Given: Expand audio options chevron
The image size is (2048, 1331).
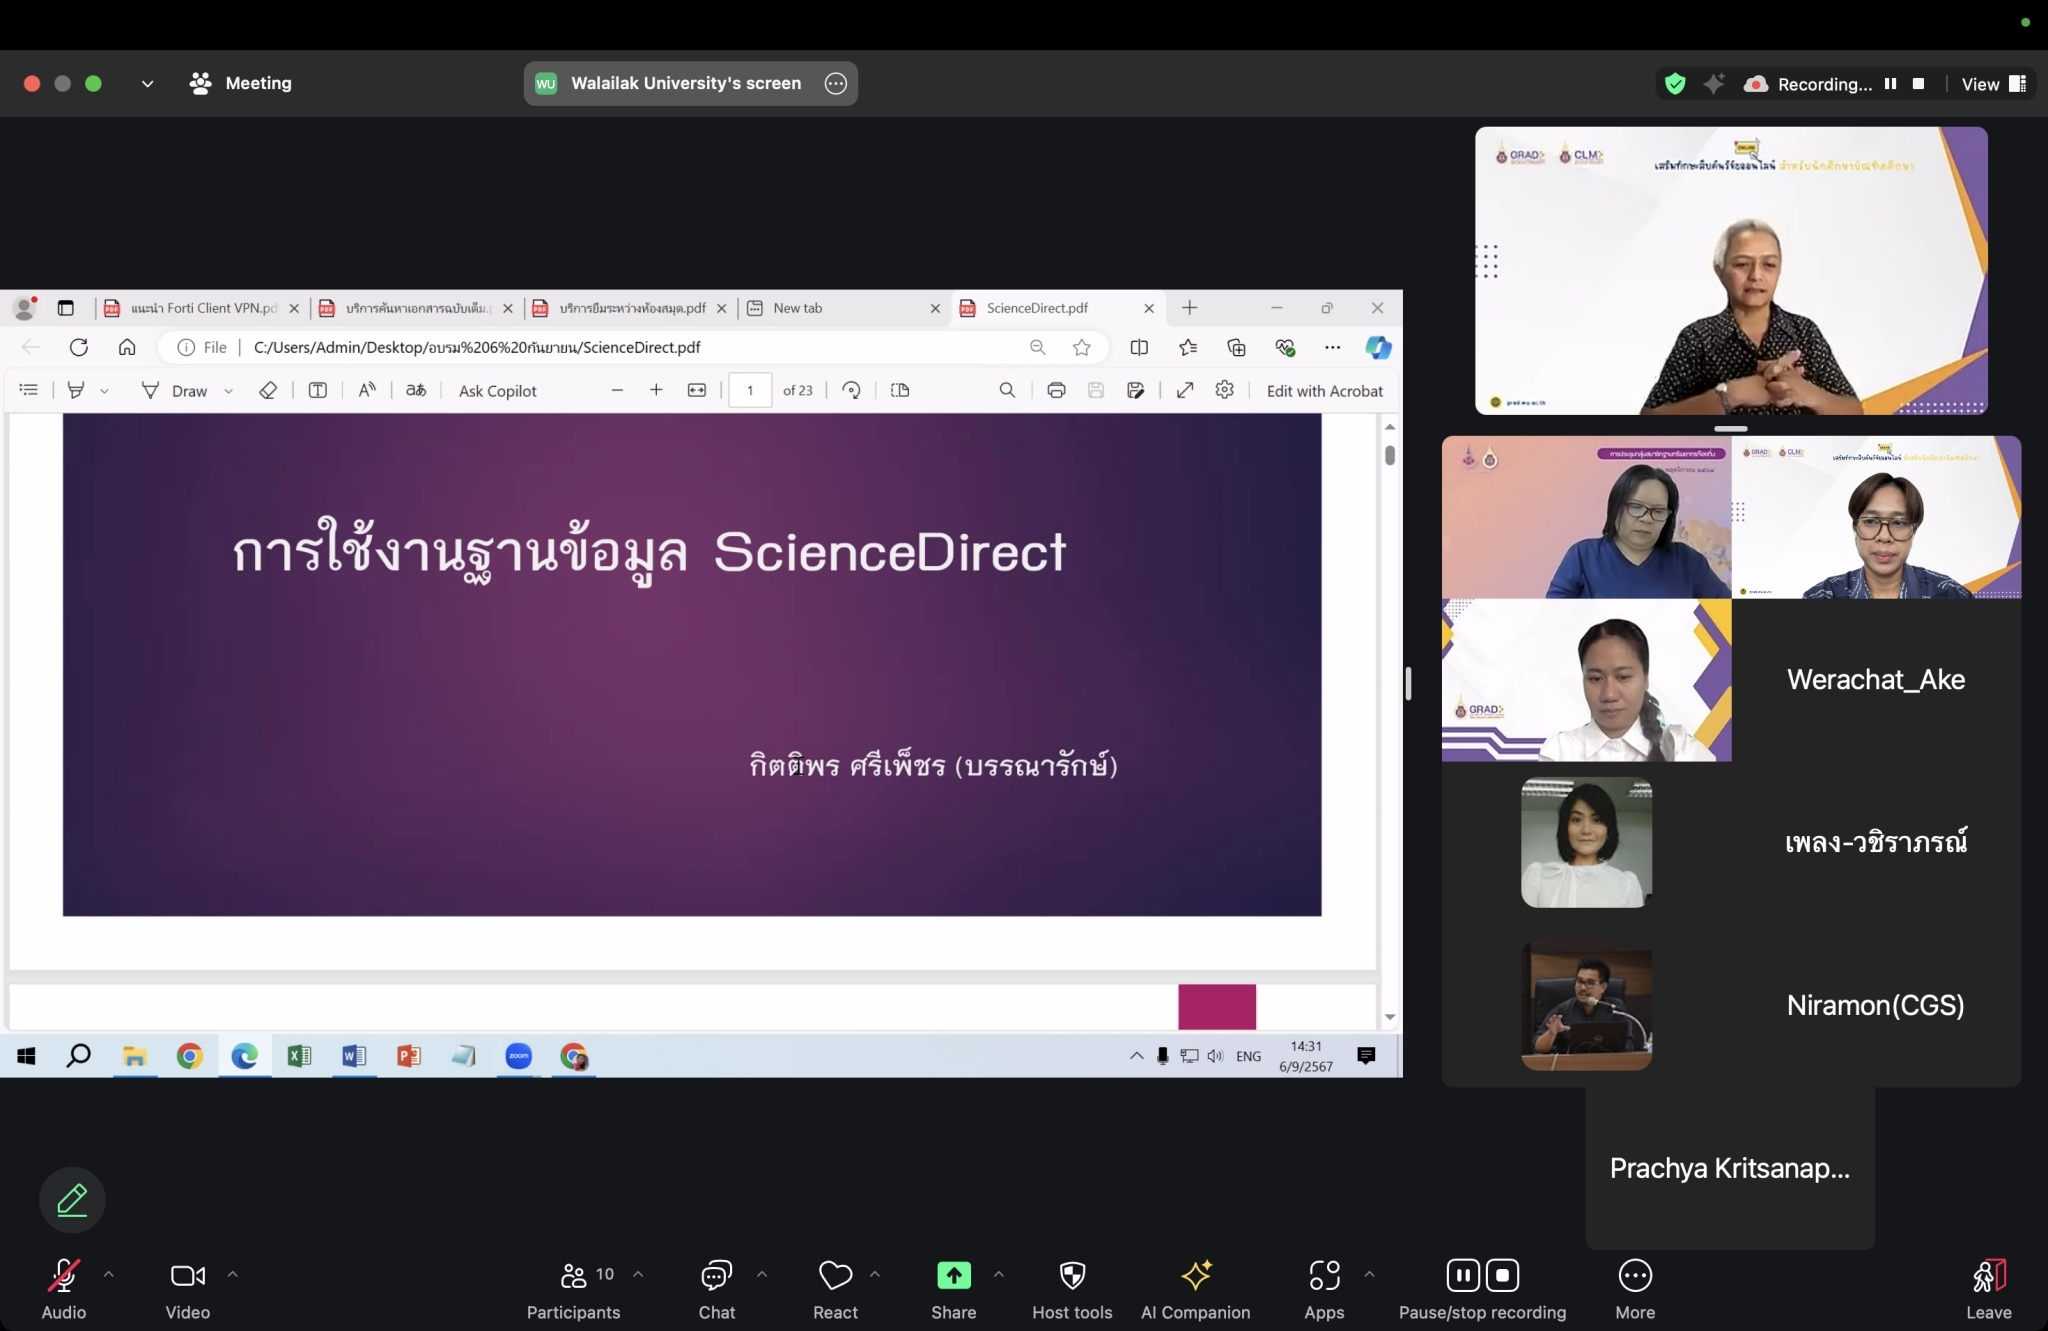Looking at the screenshot, I should click(x=109, y=1274).
